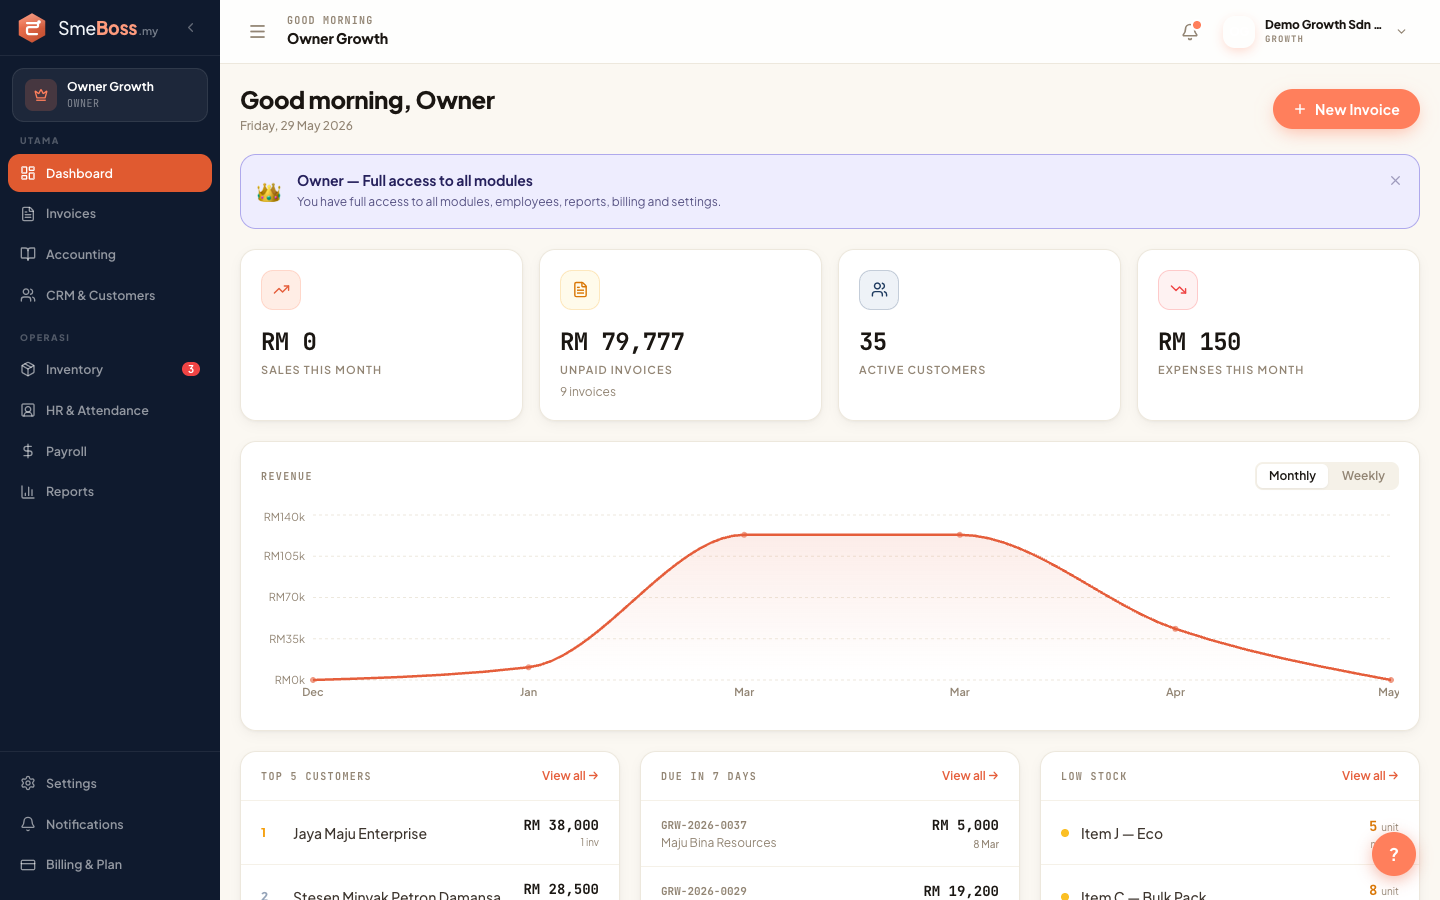Click the RM 150 expenses value

tap(1199, 342)
